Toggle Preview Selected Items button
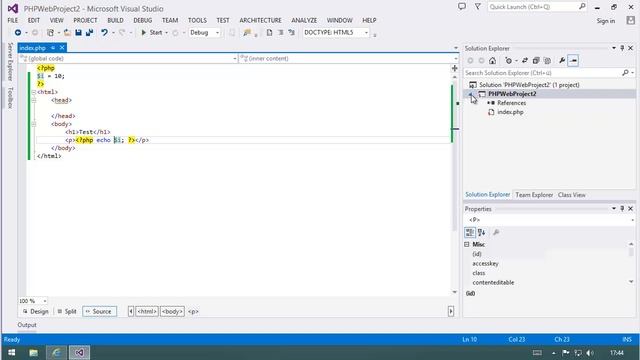The width and height of the screenshot is (640, 360). 573,61
